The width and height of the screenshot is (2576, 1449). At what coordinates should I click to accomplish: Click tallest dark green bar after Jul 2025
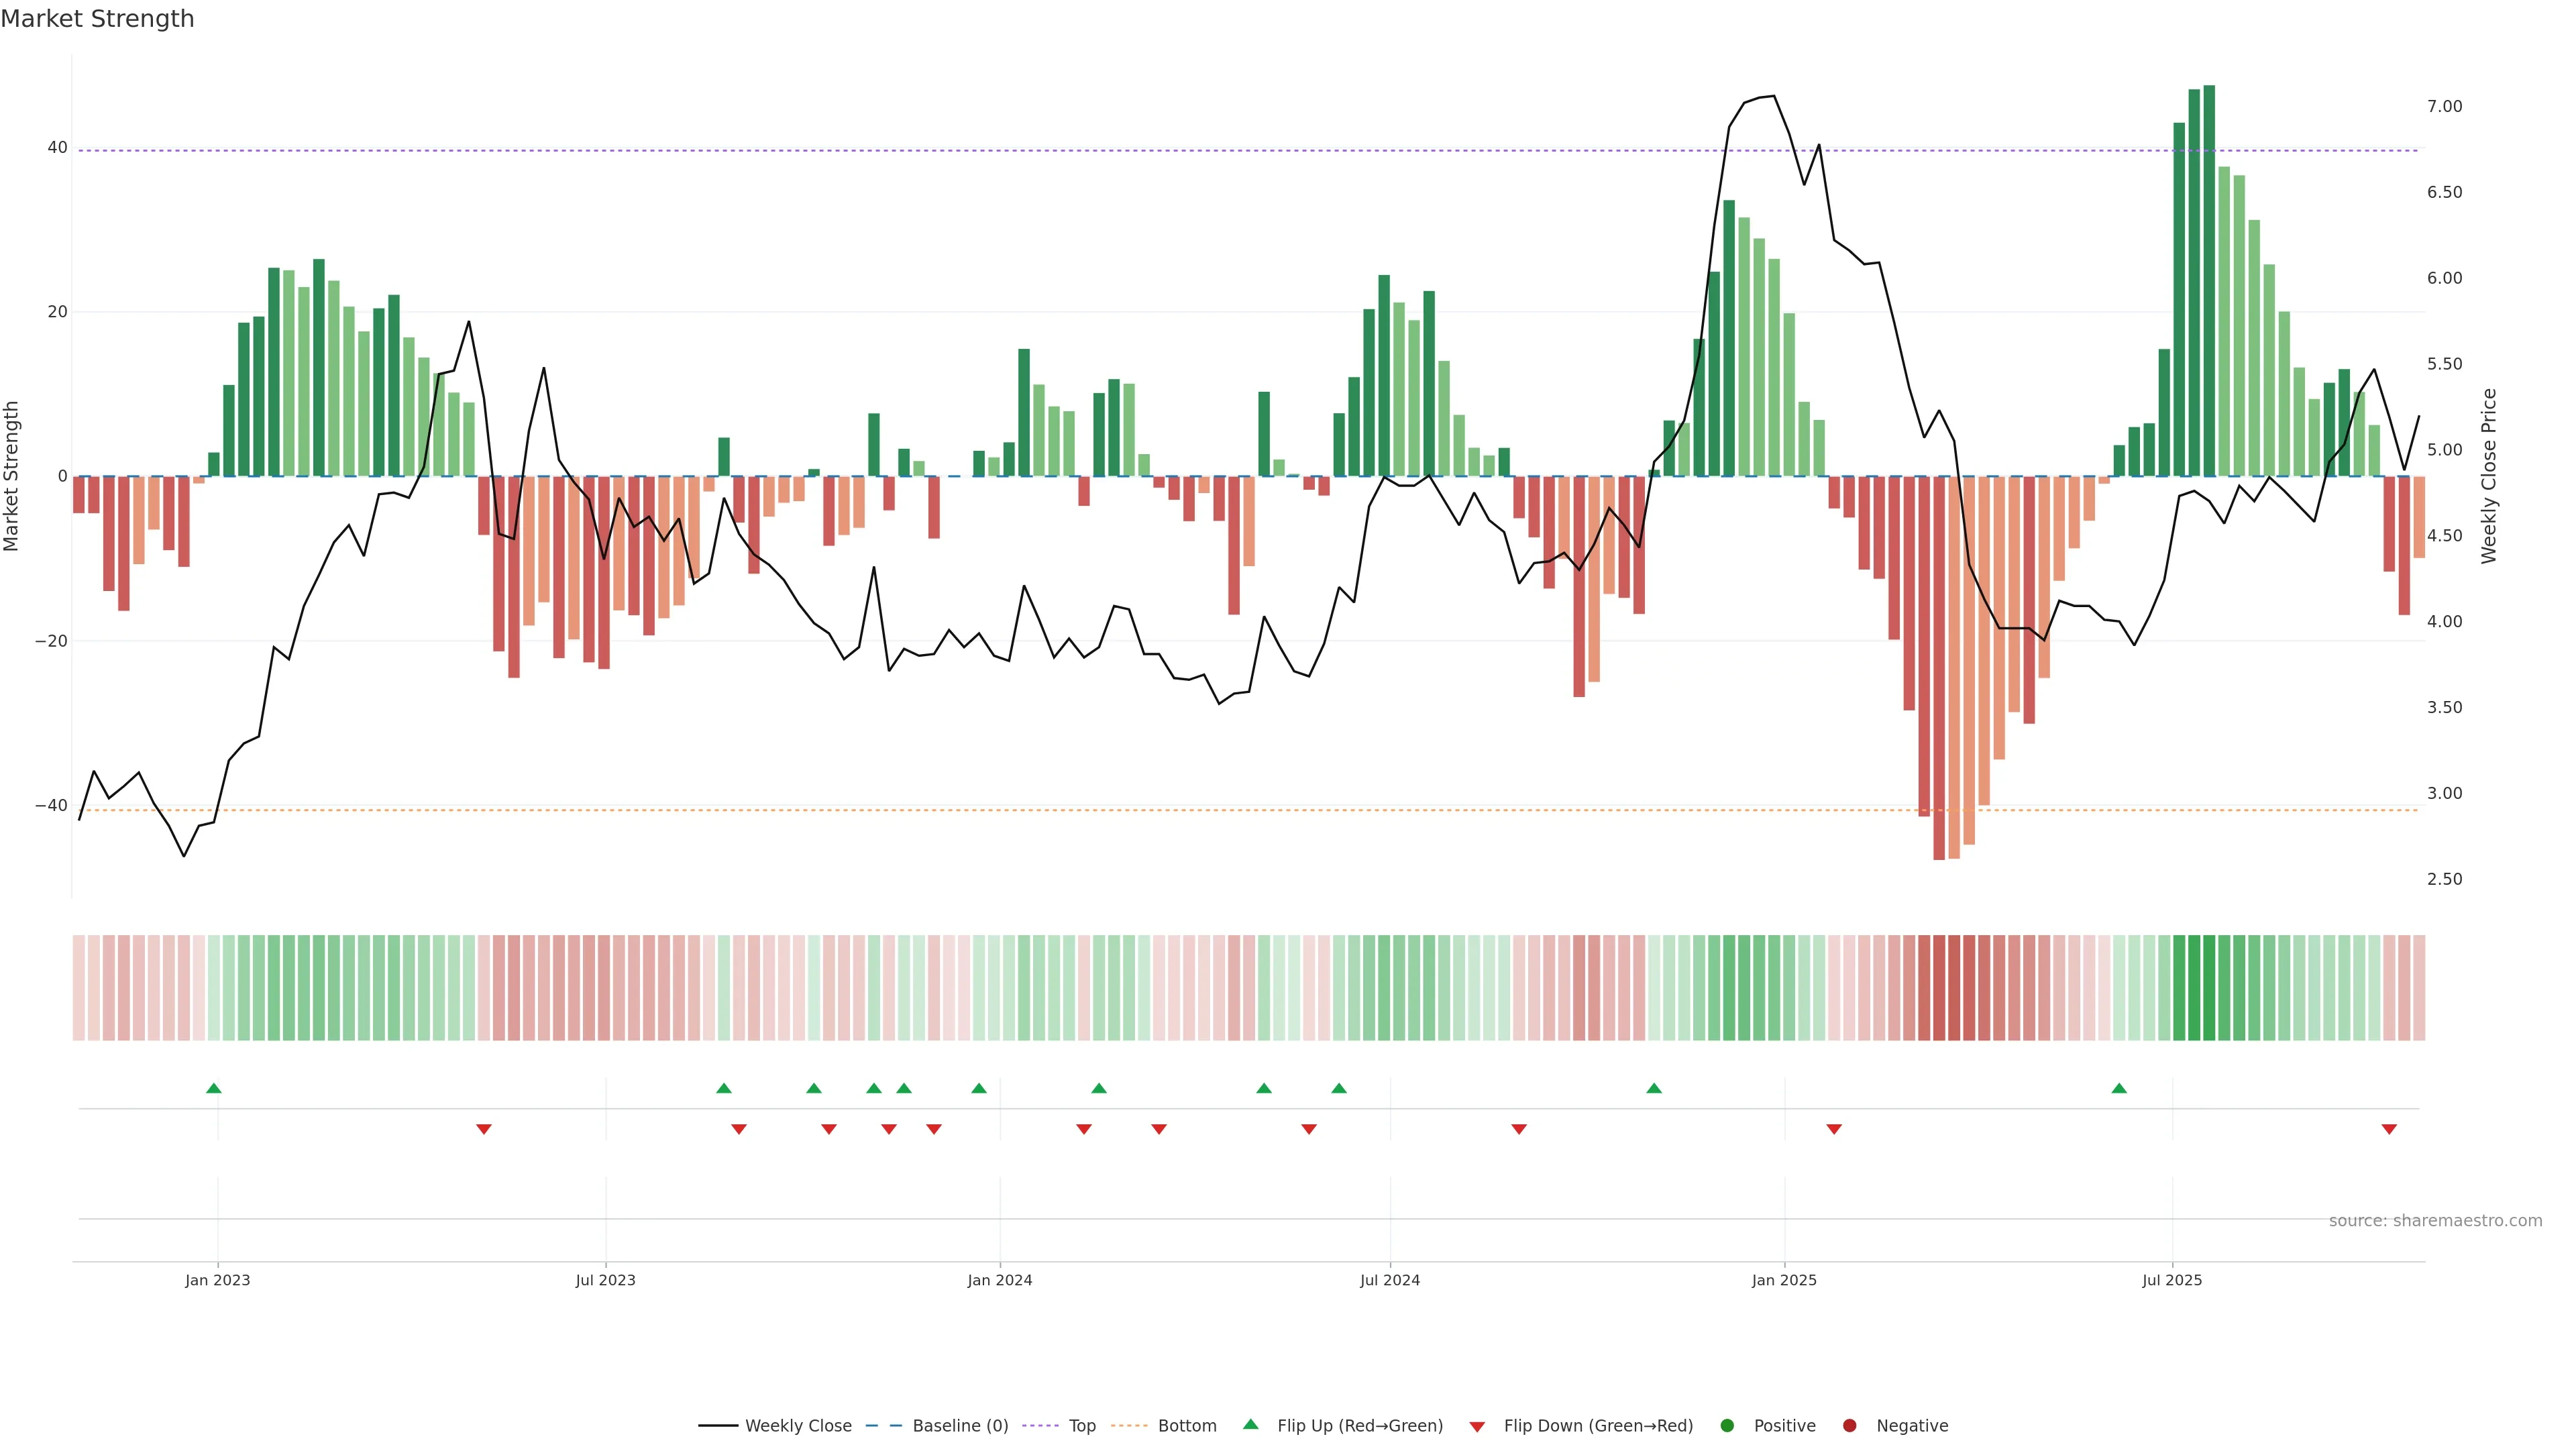(x=2209, y=280)
